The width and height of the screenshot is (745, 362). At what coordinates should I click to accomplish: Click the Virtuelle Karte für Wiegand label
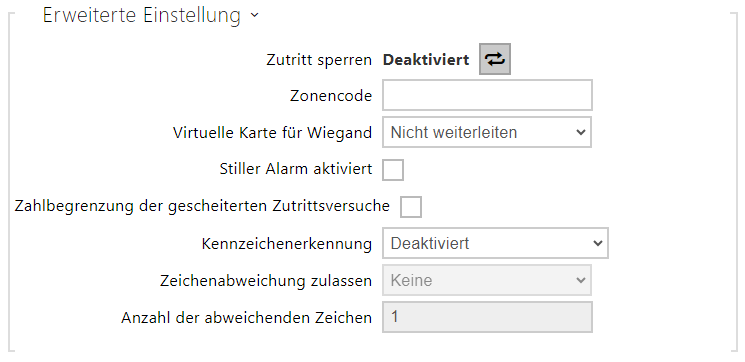(x=272, y=133)
